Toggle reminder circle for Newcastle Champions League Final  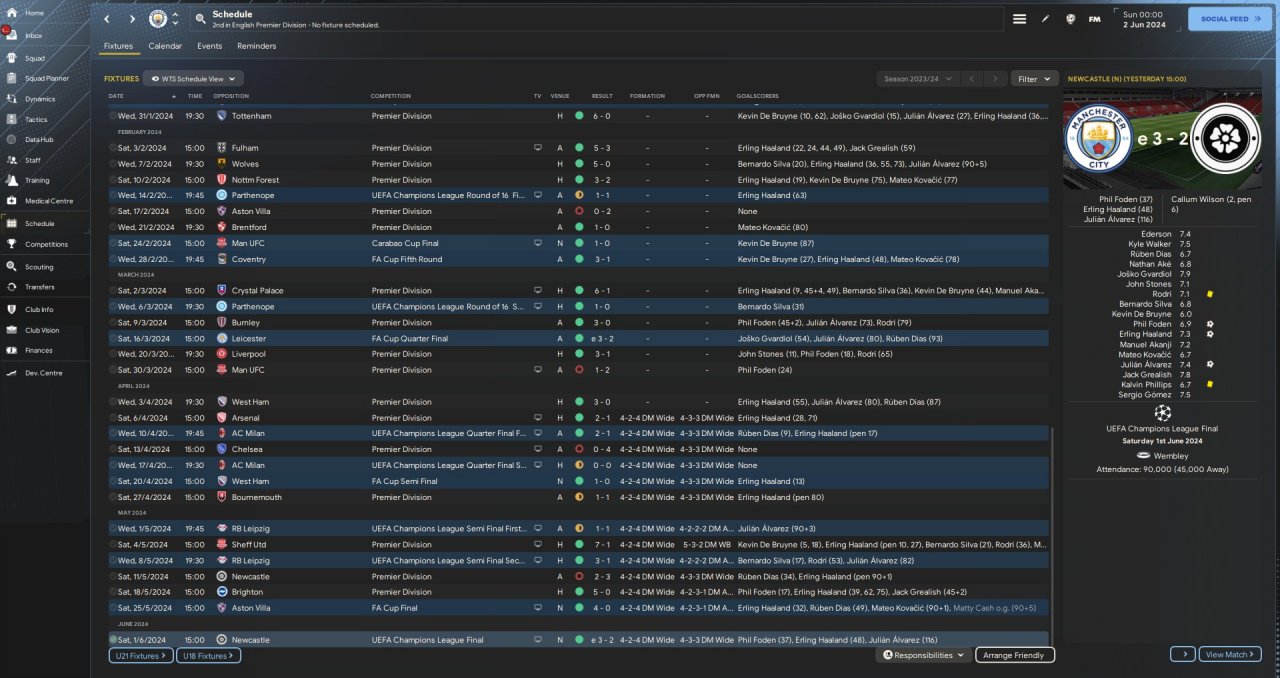pyautogui.click(x=113, y=640)
